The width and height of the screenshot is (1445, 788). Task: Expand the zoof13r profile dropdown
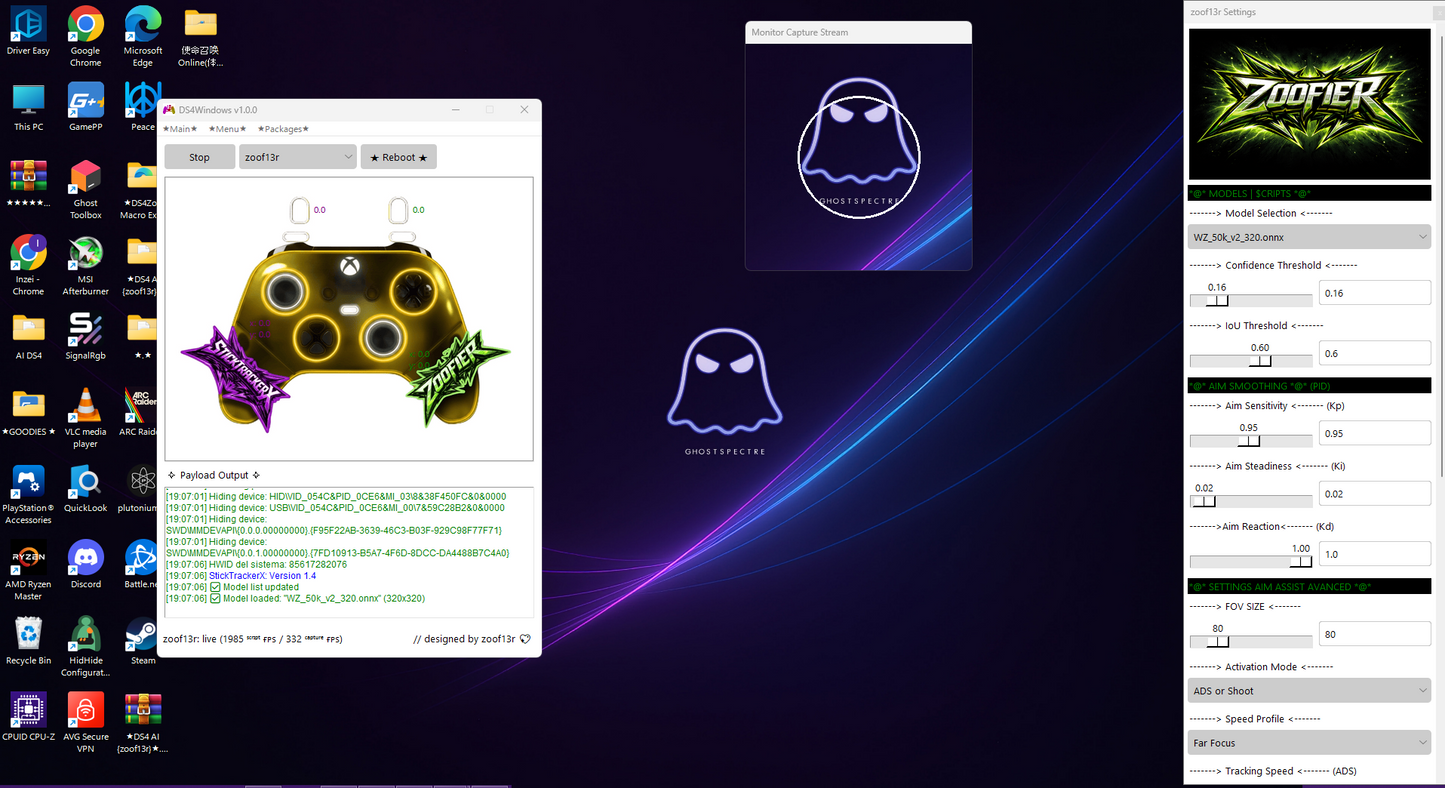coord(297,157)
